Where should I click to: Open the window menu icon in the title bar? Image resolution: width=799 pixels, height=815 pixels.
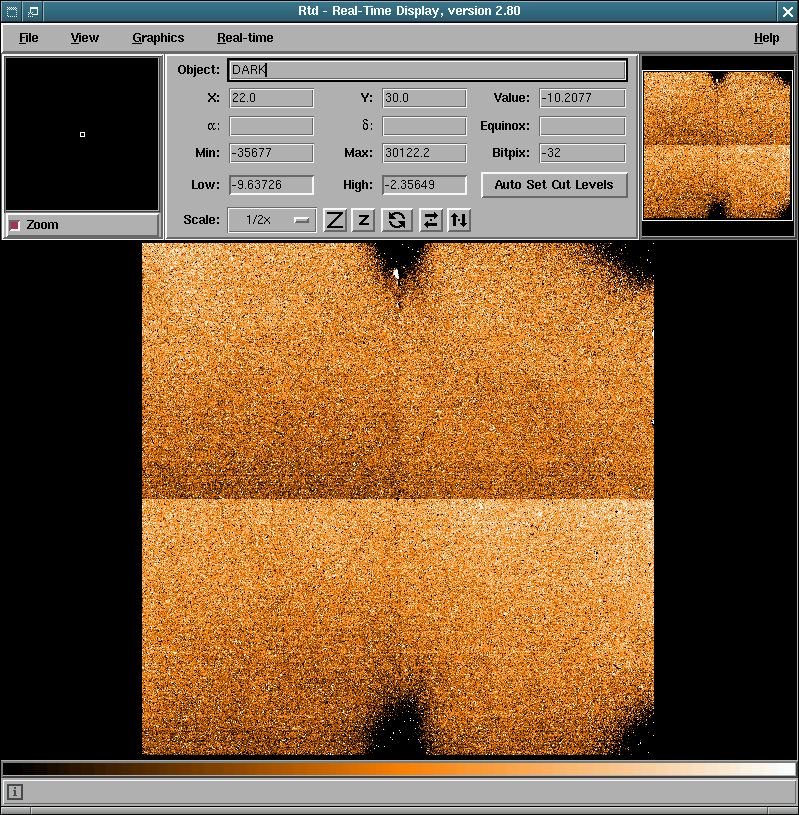(11, 11)
